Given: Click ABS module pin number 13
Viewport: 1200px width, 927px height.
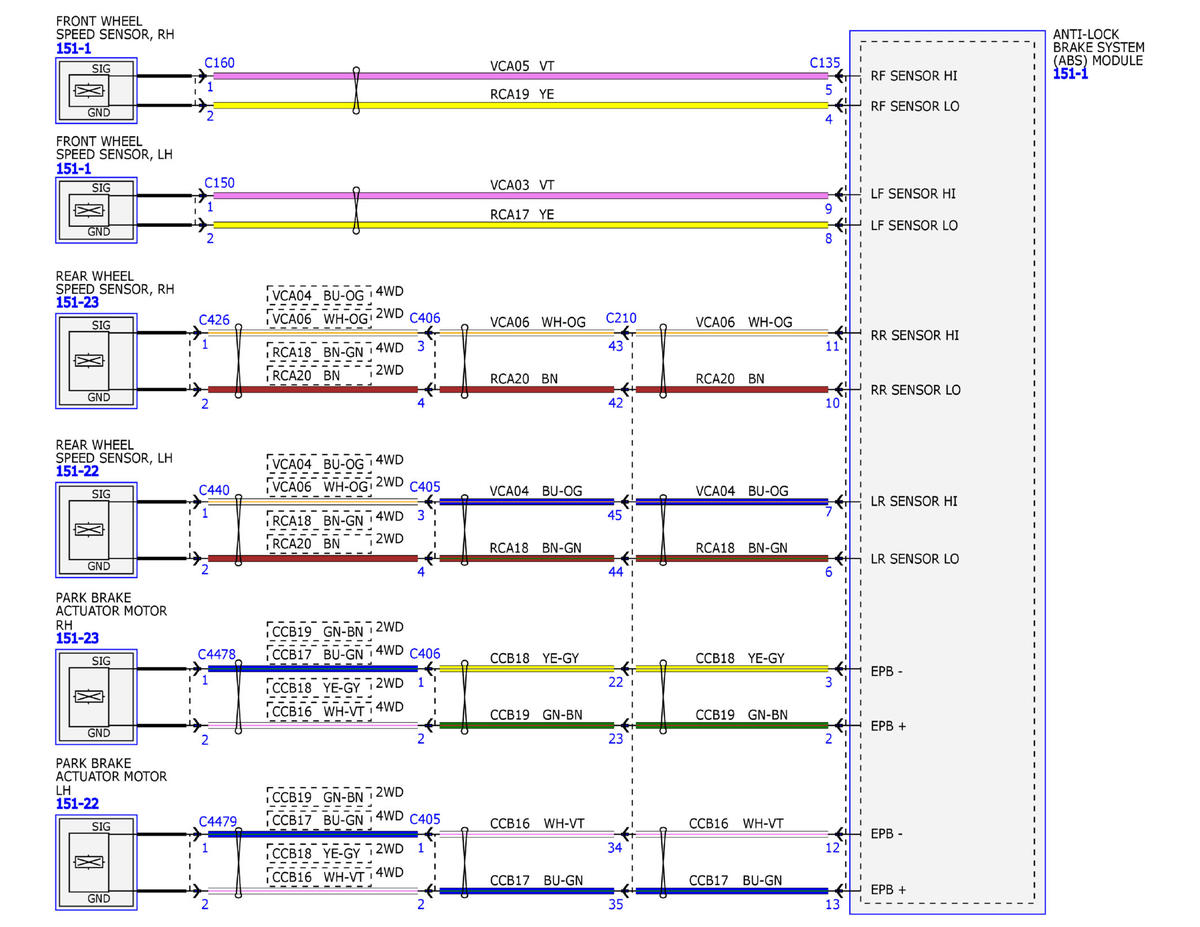Looking at the screenshot, I should click(833, 905).
